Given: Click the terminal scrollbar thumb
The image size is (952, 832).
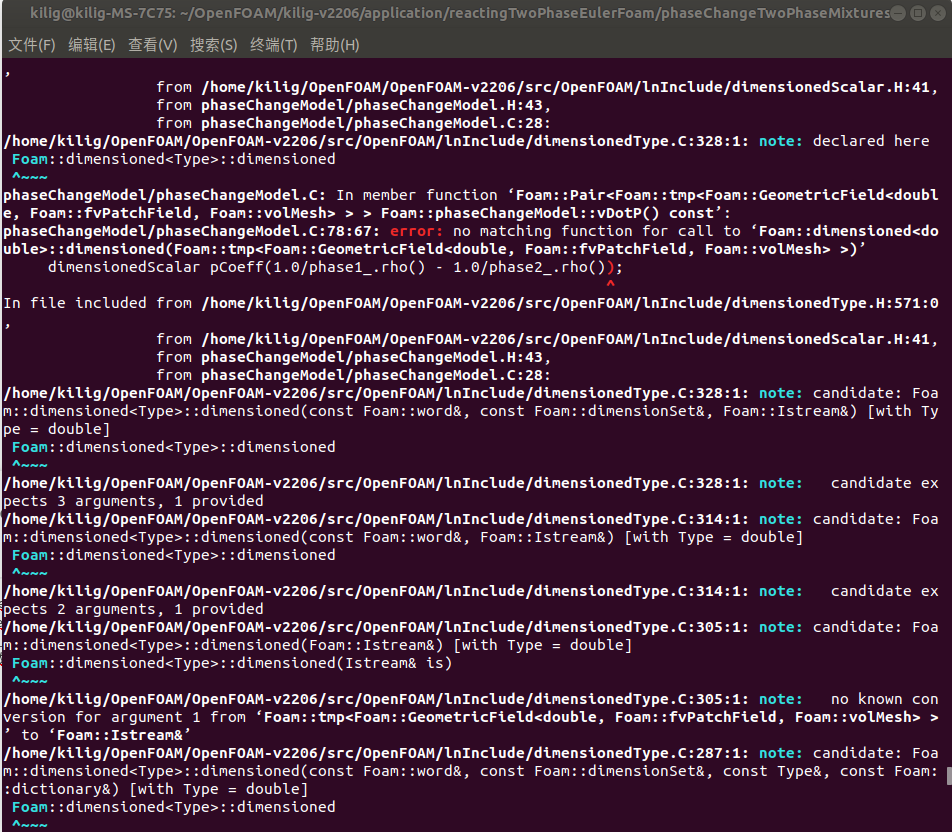Looking at the screenshot, I should pos(947,776).
